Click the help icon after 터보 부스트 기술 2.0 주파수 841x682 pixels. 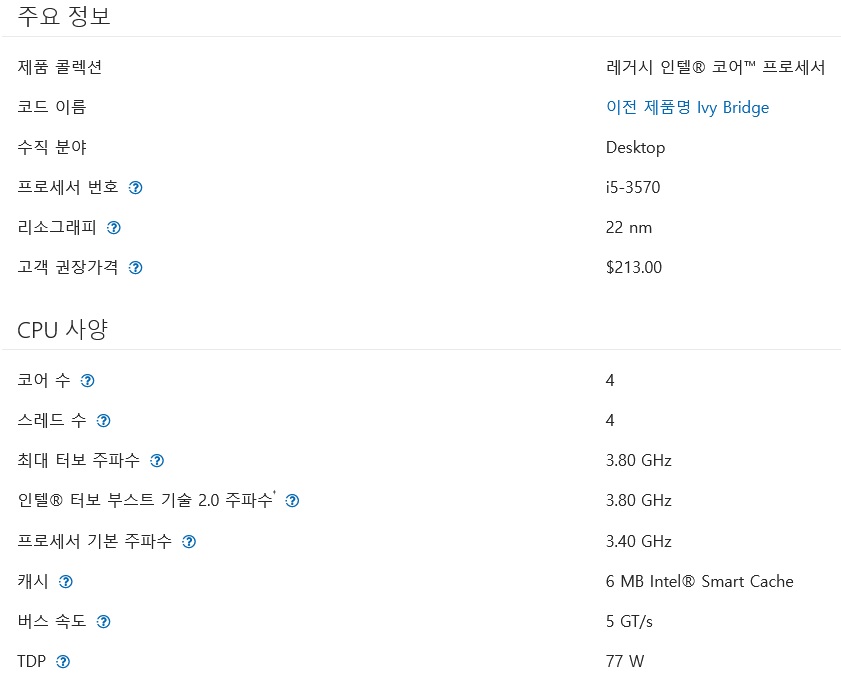tap(292, 501)
